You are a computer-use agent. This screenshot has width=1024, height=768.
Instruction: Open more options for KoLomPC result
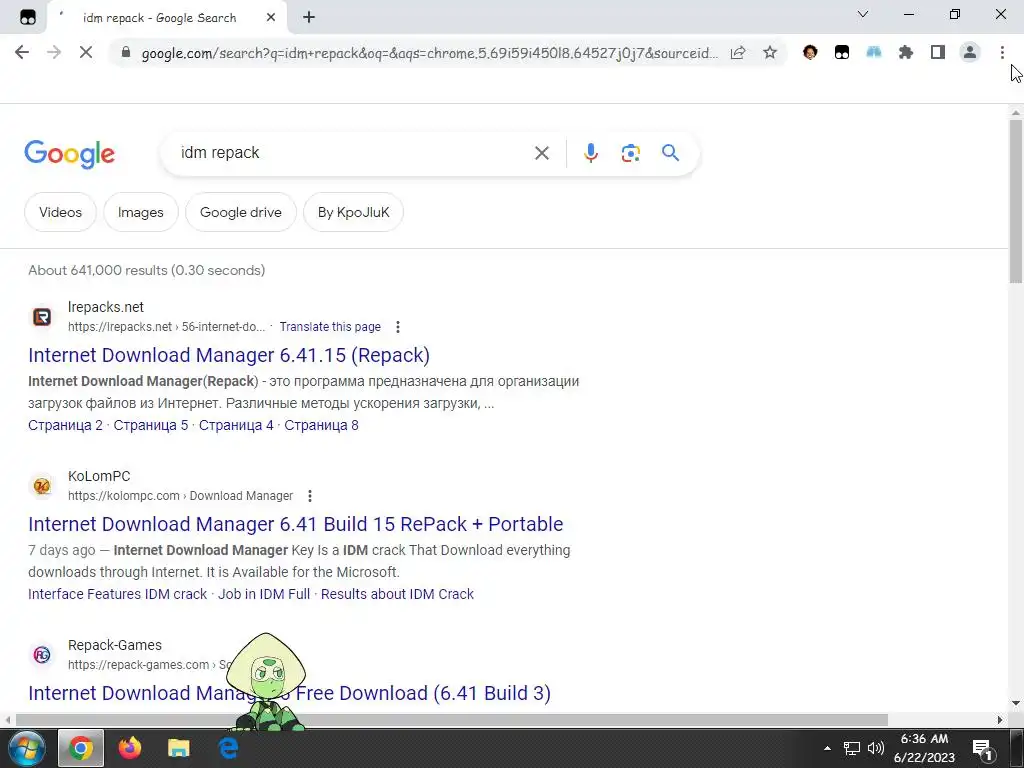tap(310, 496)
